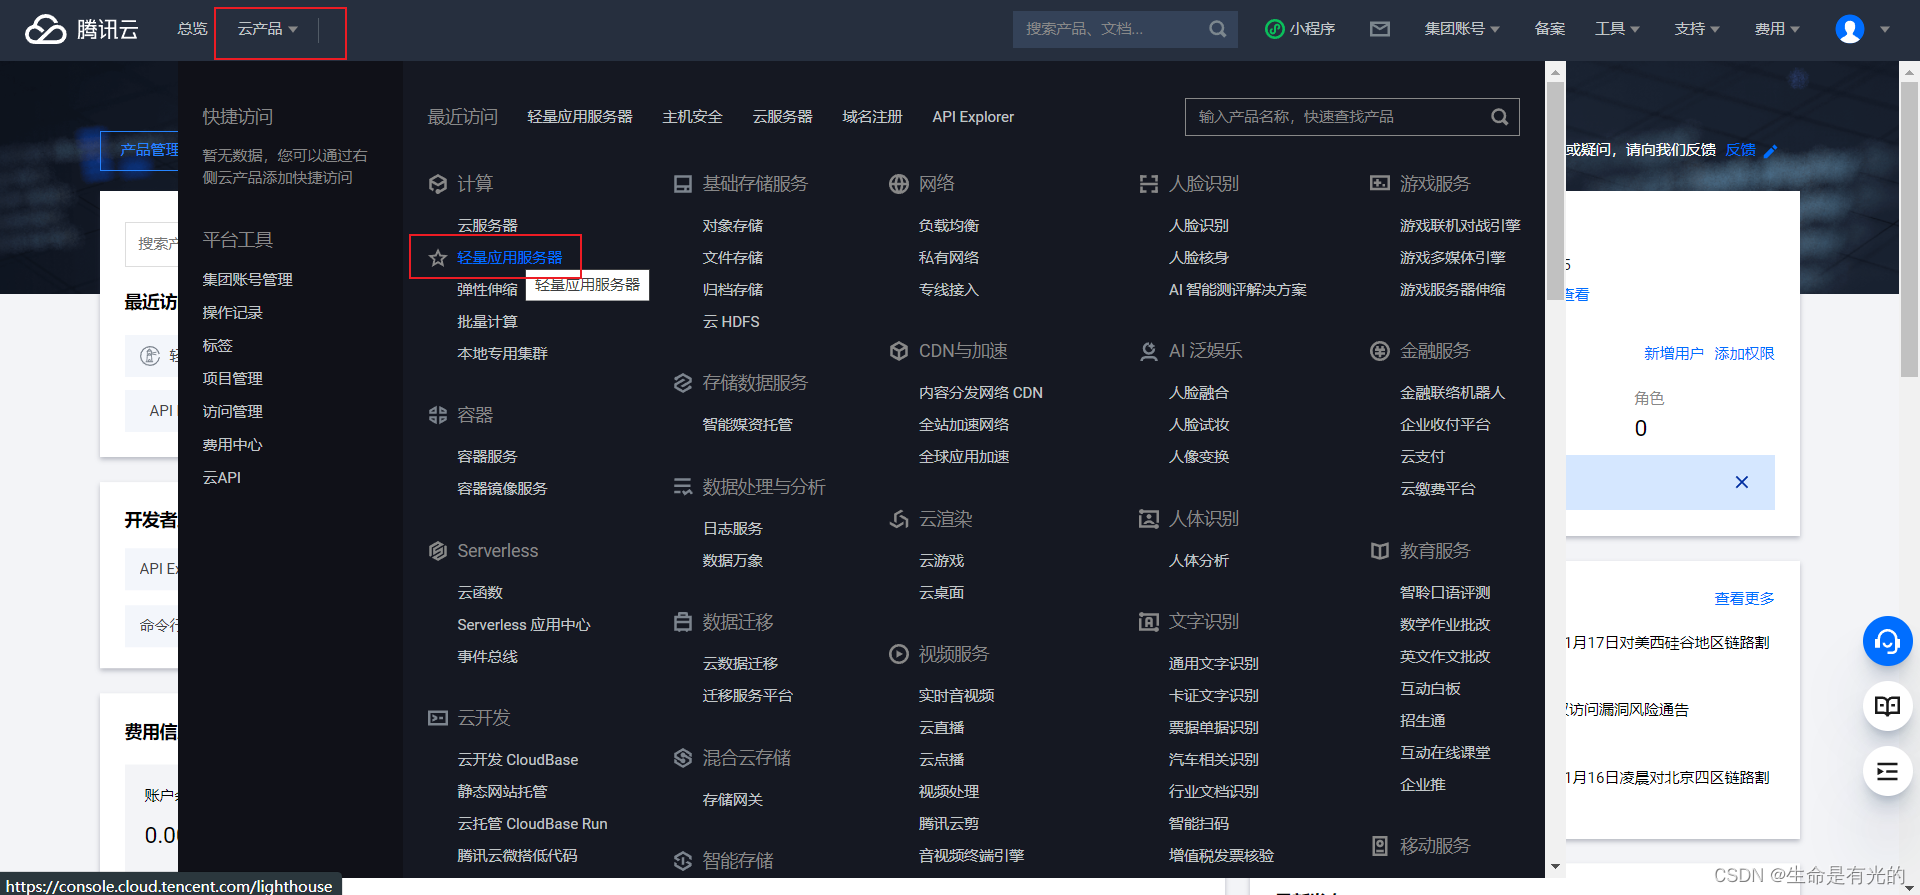Click the page scrollbar thumb
The width and height of the screenshot is (1920, 895).
pos(1909,228)
